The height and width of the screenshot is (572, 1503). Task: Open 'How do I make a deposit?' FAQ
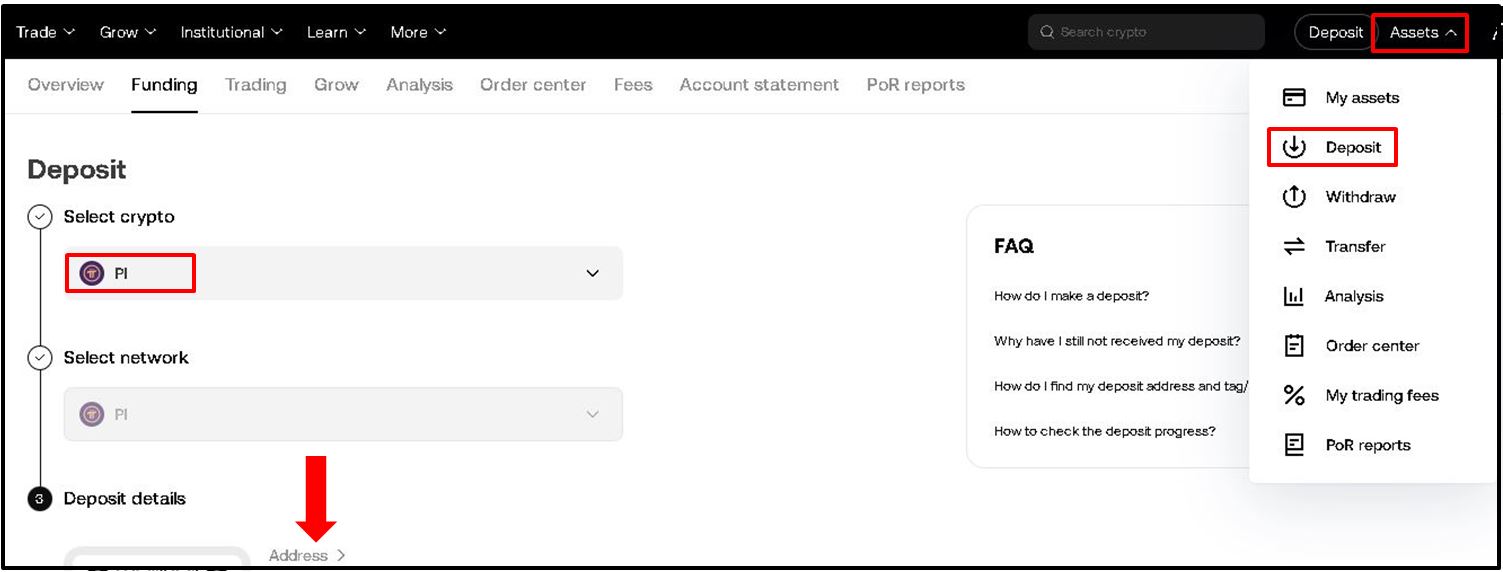click(x=1071, y=296)
